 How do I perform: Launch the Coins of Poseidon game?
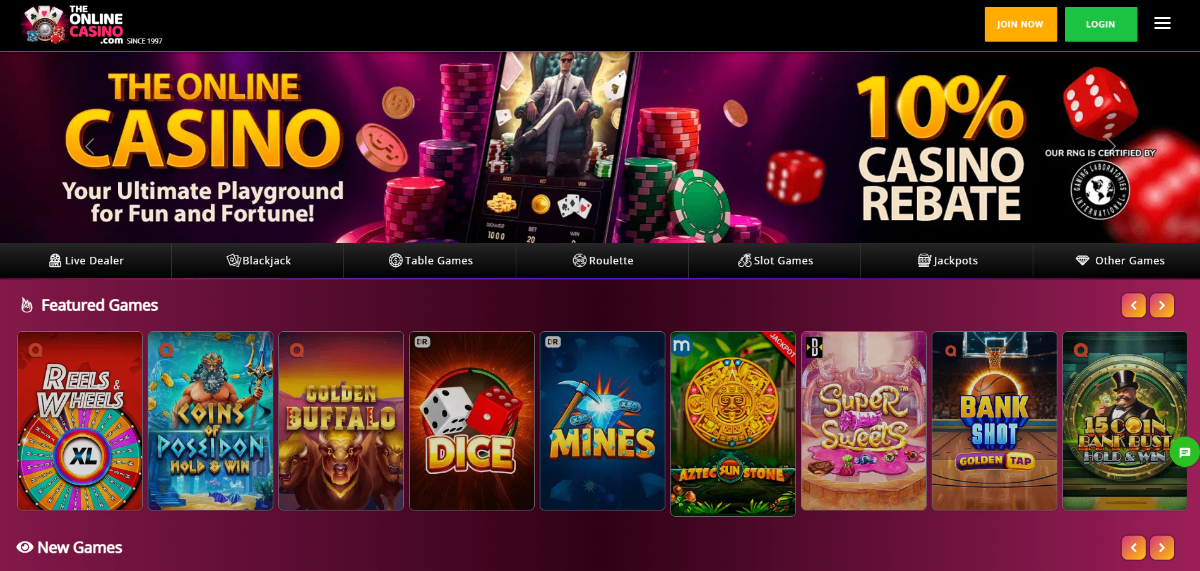(211, 421)
